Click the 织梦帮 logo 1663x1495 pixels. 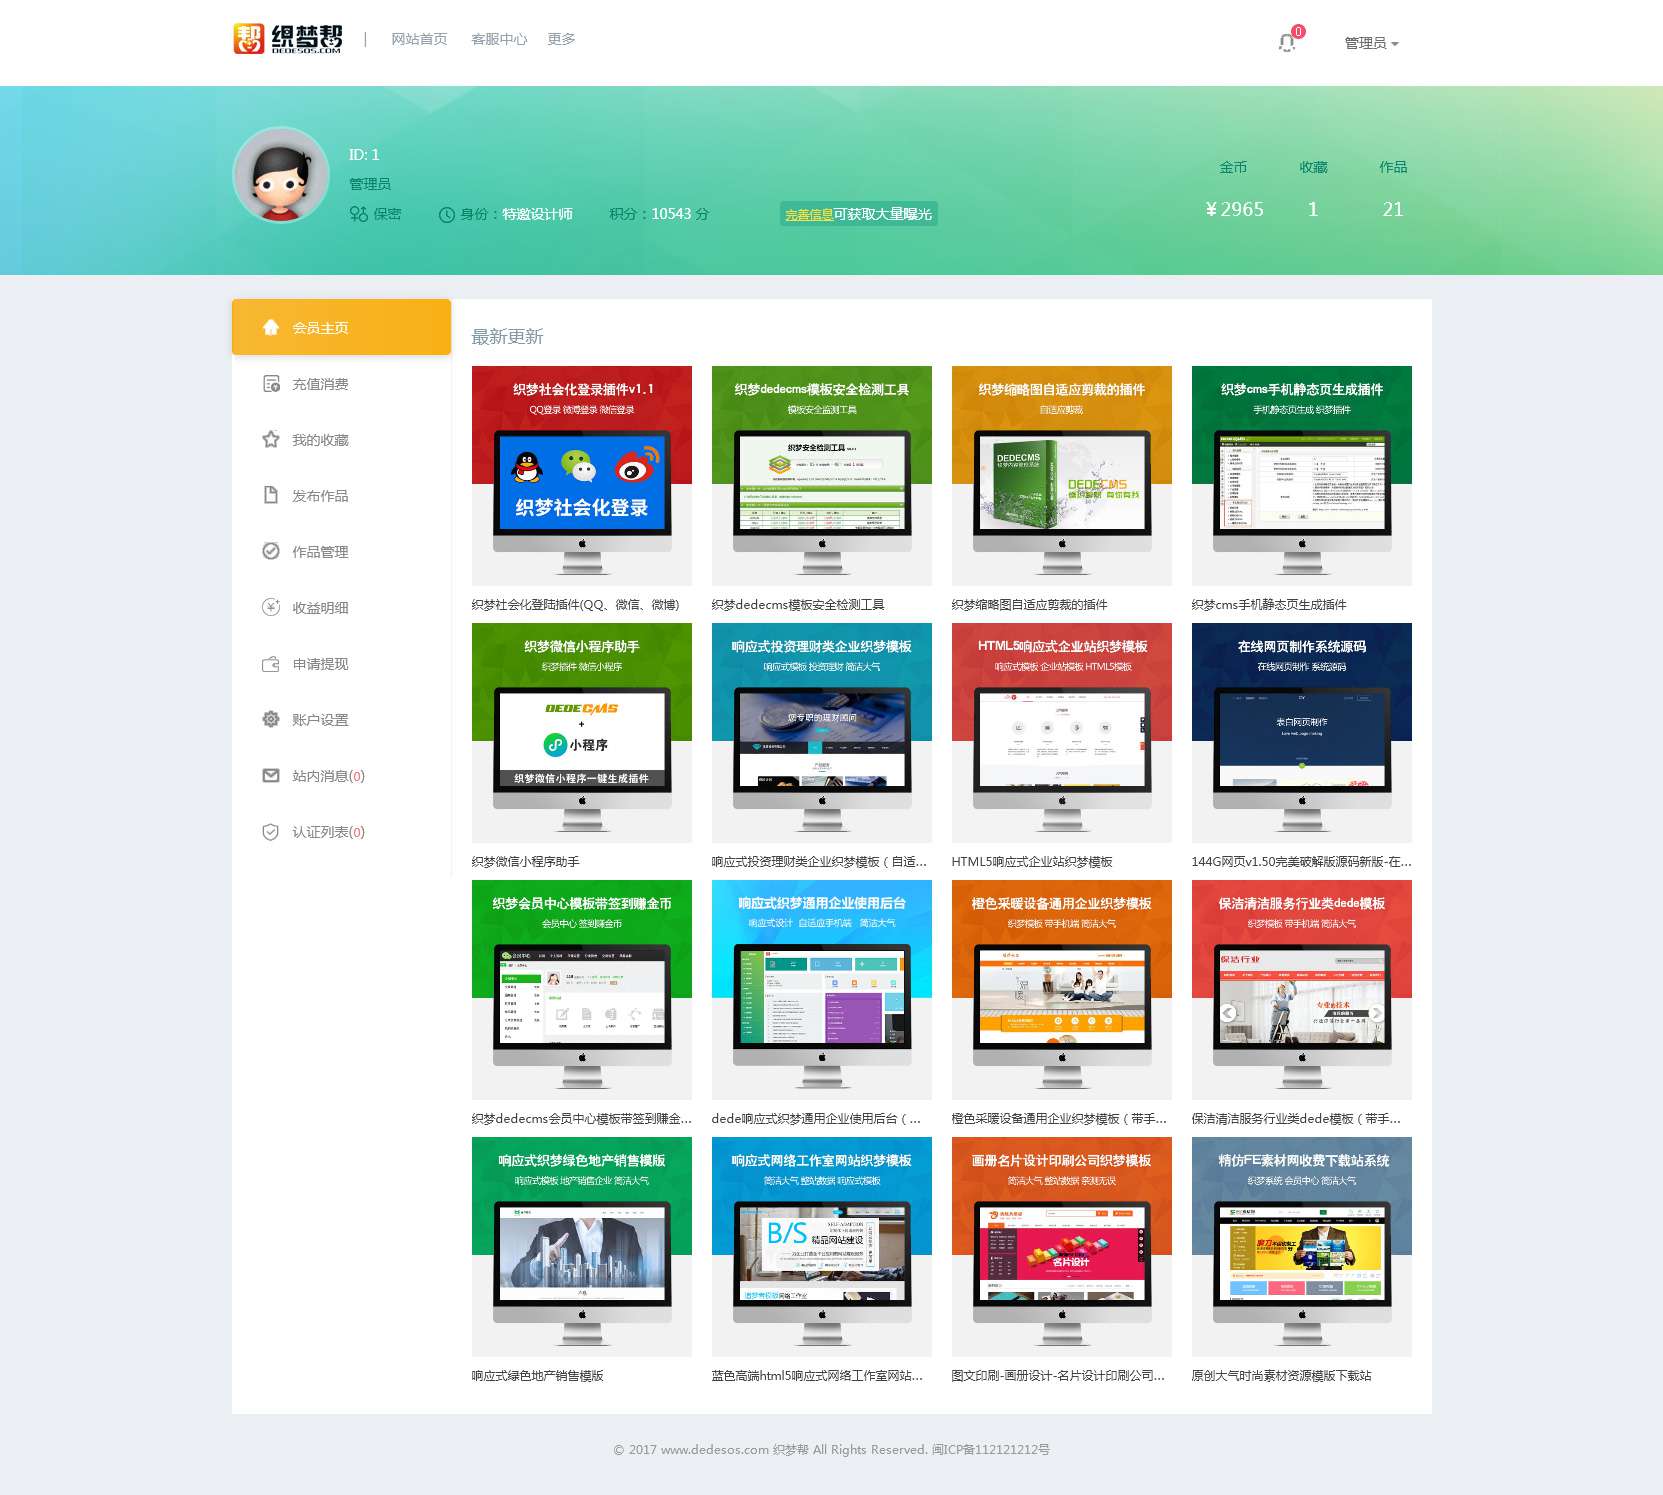[x=287, y=39]
